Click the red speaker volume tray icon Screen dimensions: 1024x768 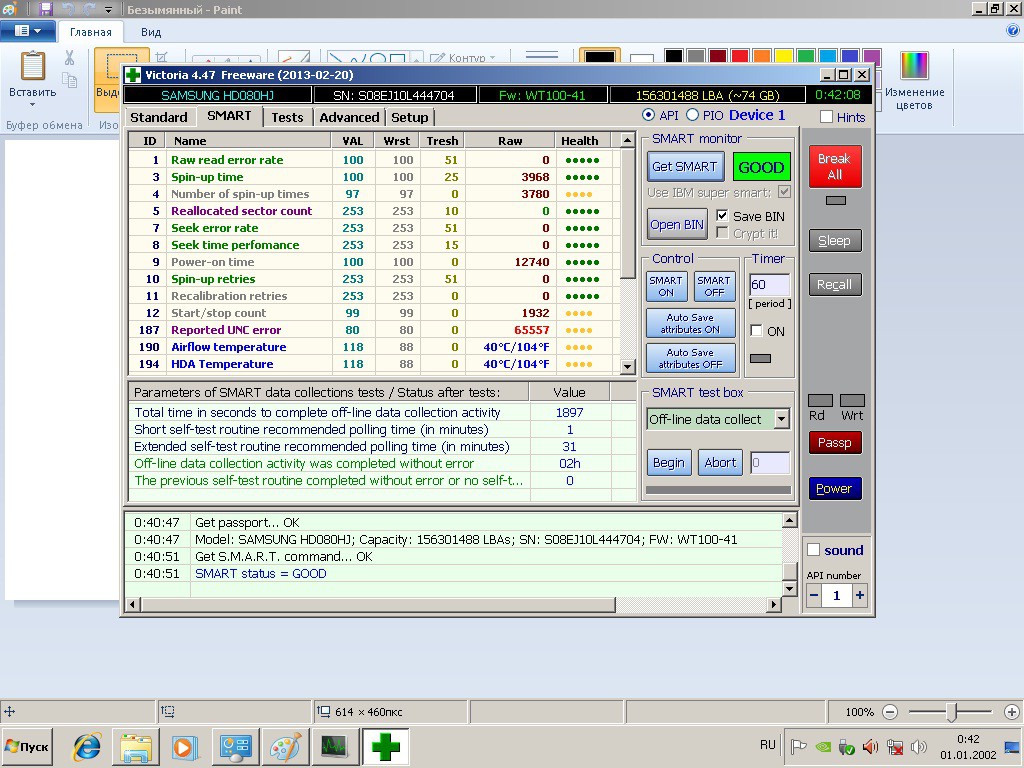pos(871,746)
